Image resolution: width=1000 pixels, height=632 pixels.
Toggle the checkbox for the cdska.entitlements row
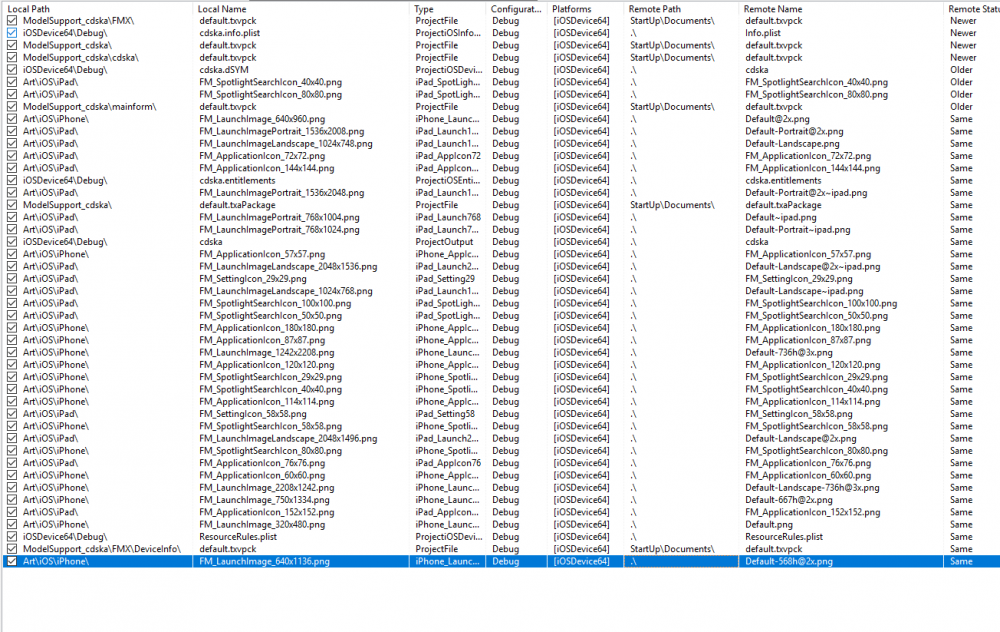click(x=12, y=180)
